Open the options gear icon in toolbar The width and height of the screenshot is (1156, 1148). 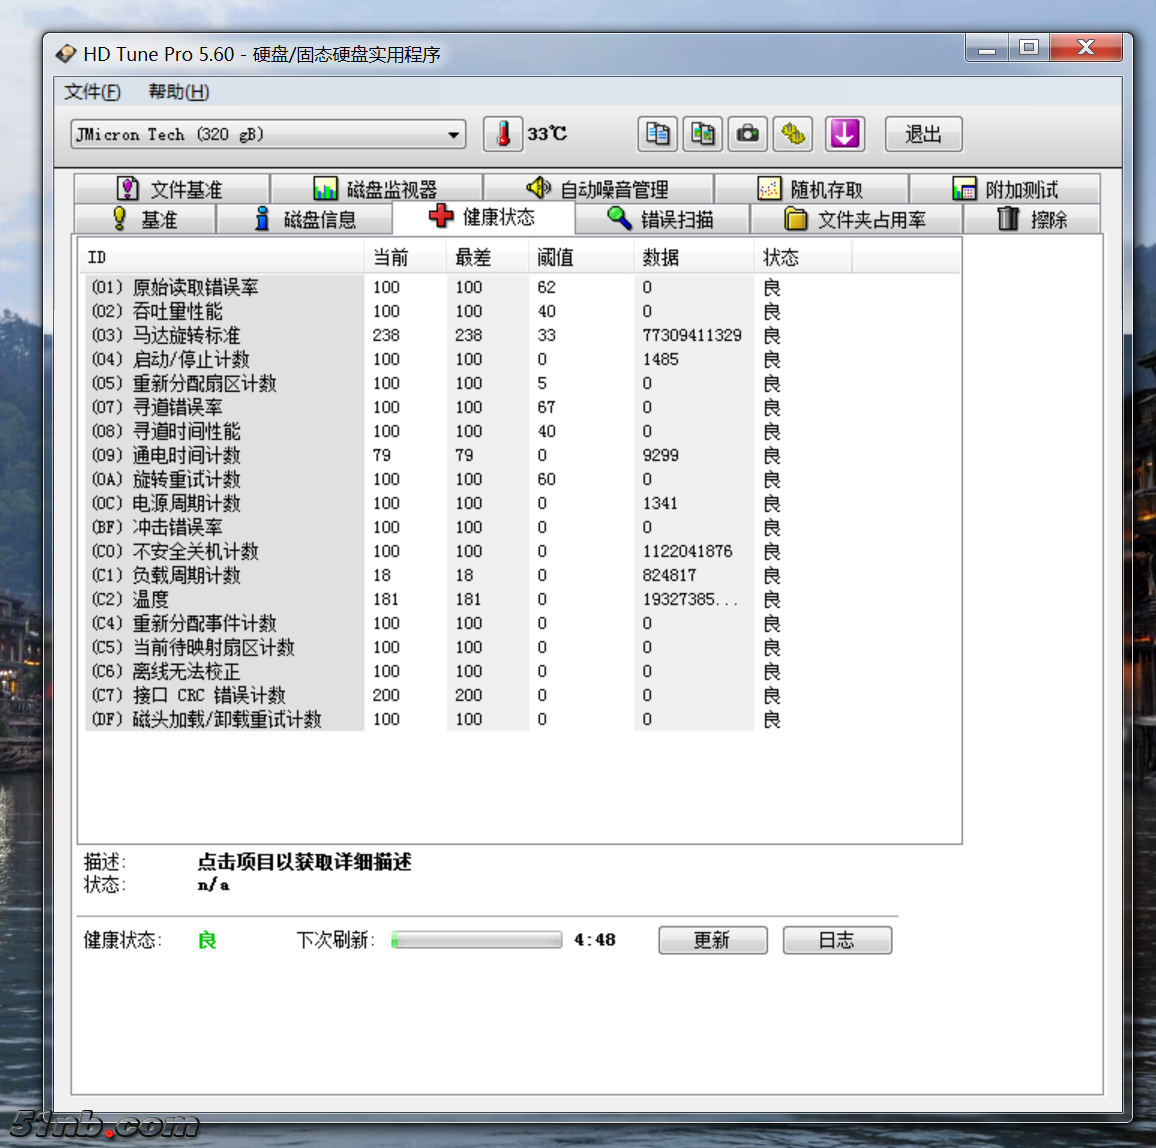tap(793, 134)
